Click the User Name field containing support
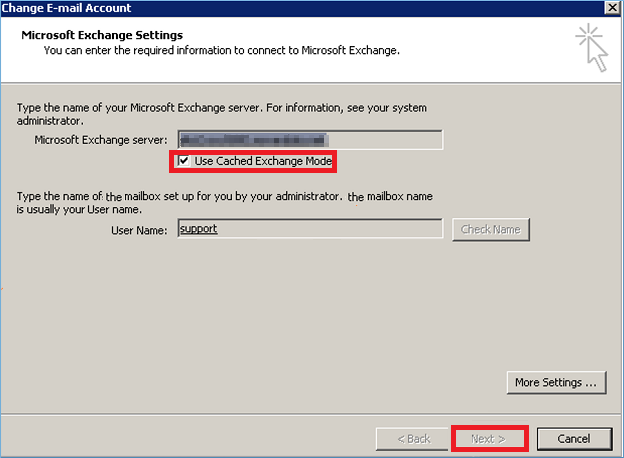This screenshot has height=458, width=624. click(310, 228)
